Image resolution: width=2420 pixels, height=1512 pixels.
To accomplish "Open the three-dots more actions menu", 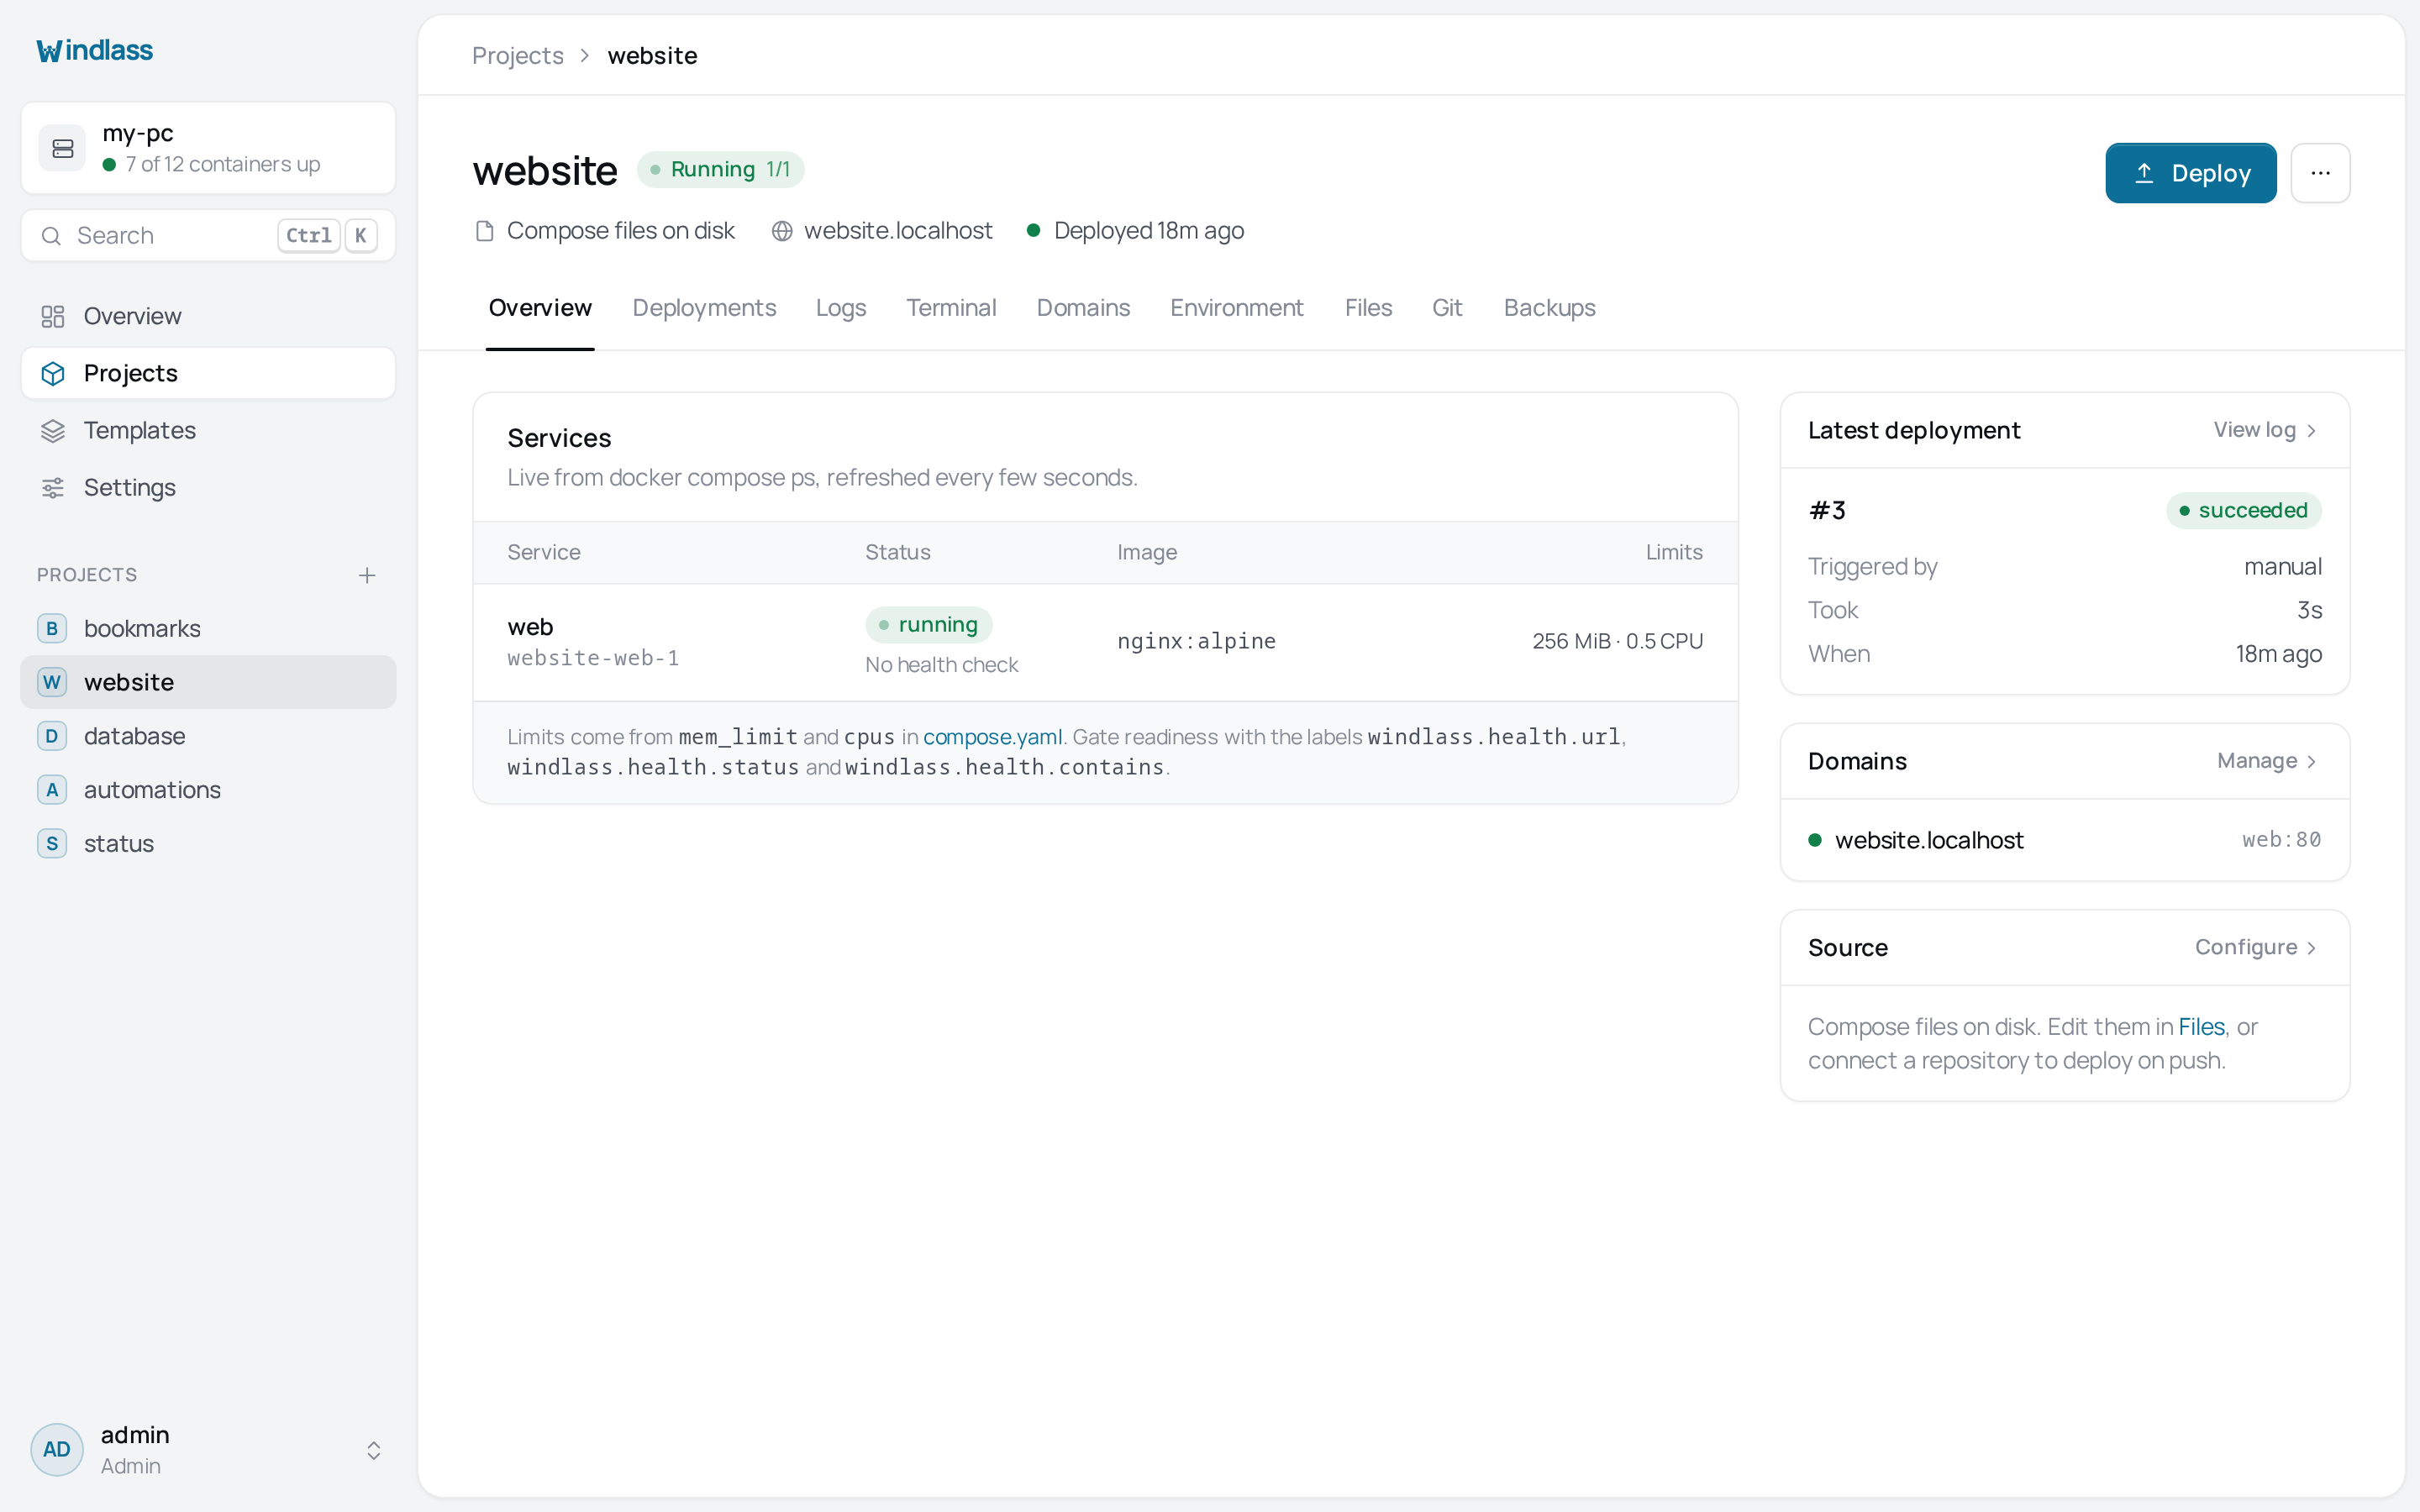I will point(2320,173).
